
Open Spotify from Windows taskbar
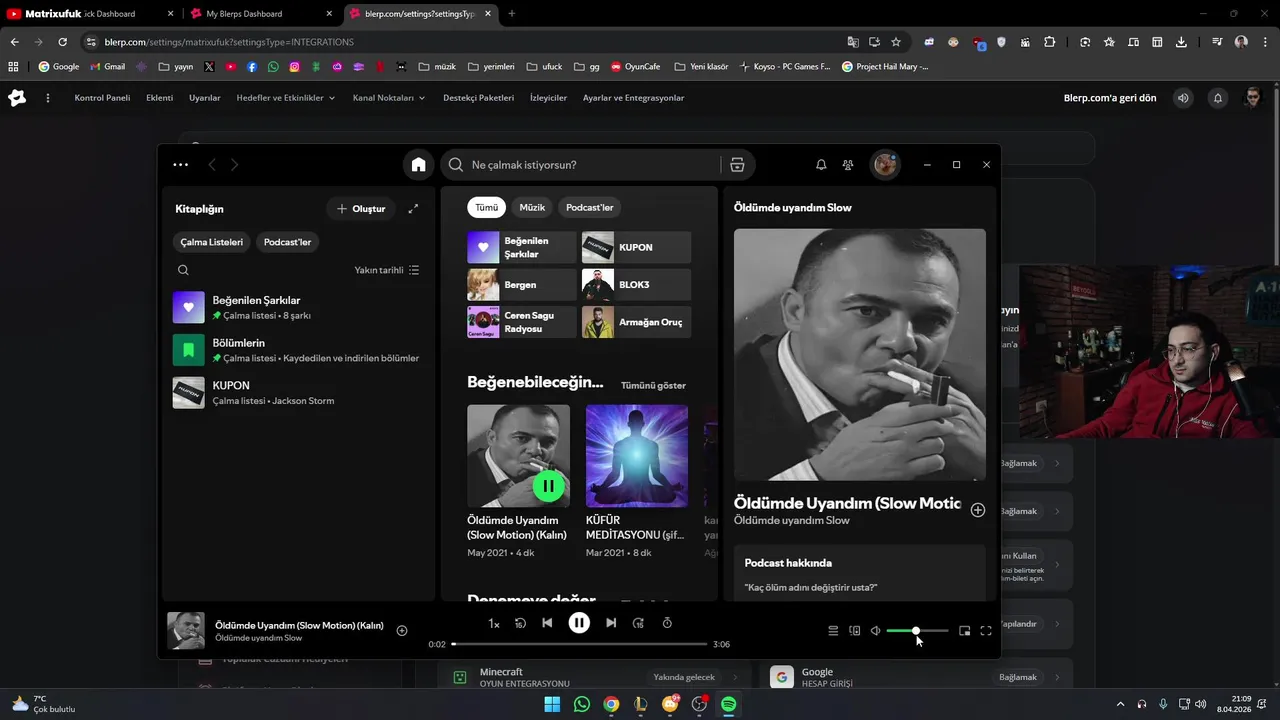[x=729, y=704]
